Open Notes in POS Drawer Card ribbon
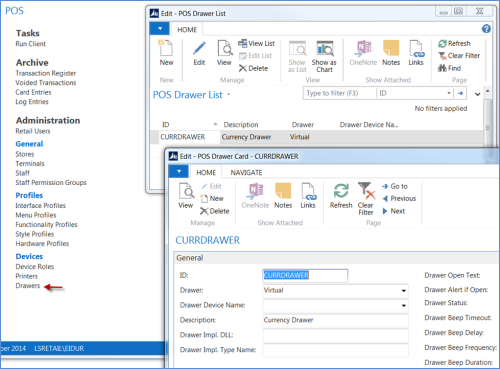 click(283, 196)
